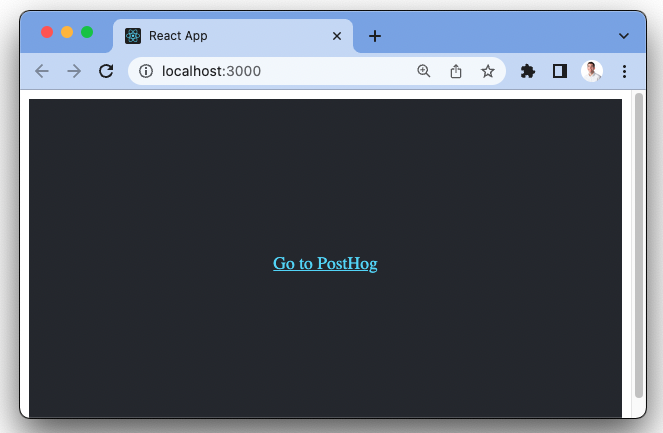This screenshot has height=433, width=663.
Task: Follow the Go to PostHog link
Action: coord(325,264)
